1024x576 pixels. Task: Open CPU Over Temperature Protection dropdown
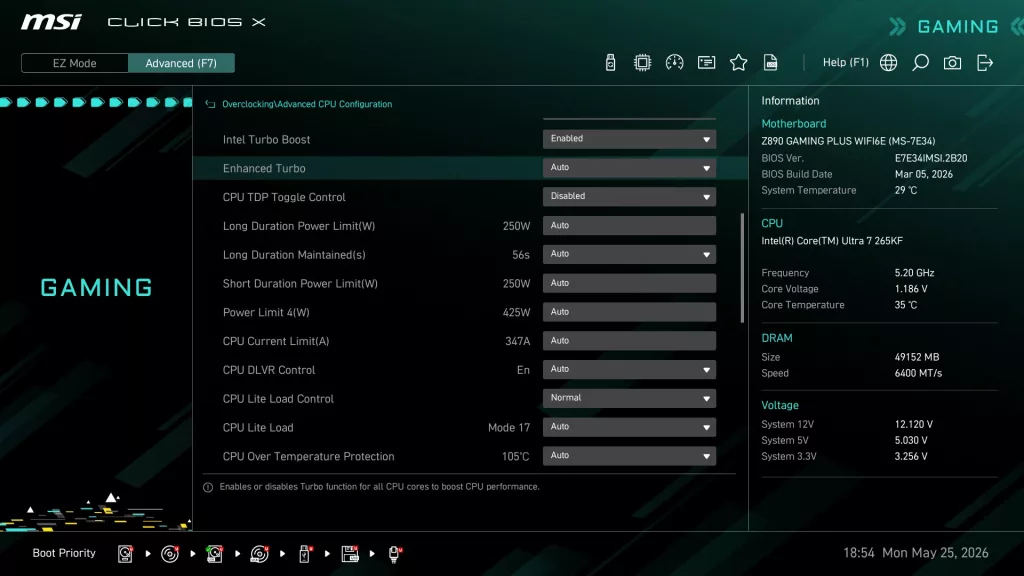point(629,456)
